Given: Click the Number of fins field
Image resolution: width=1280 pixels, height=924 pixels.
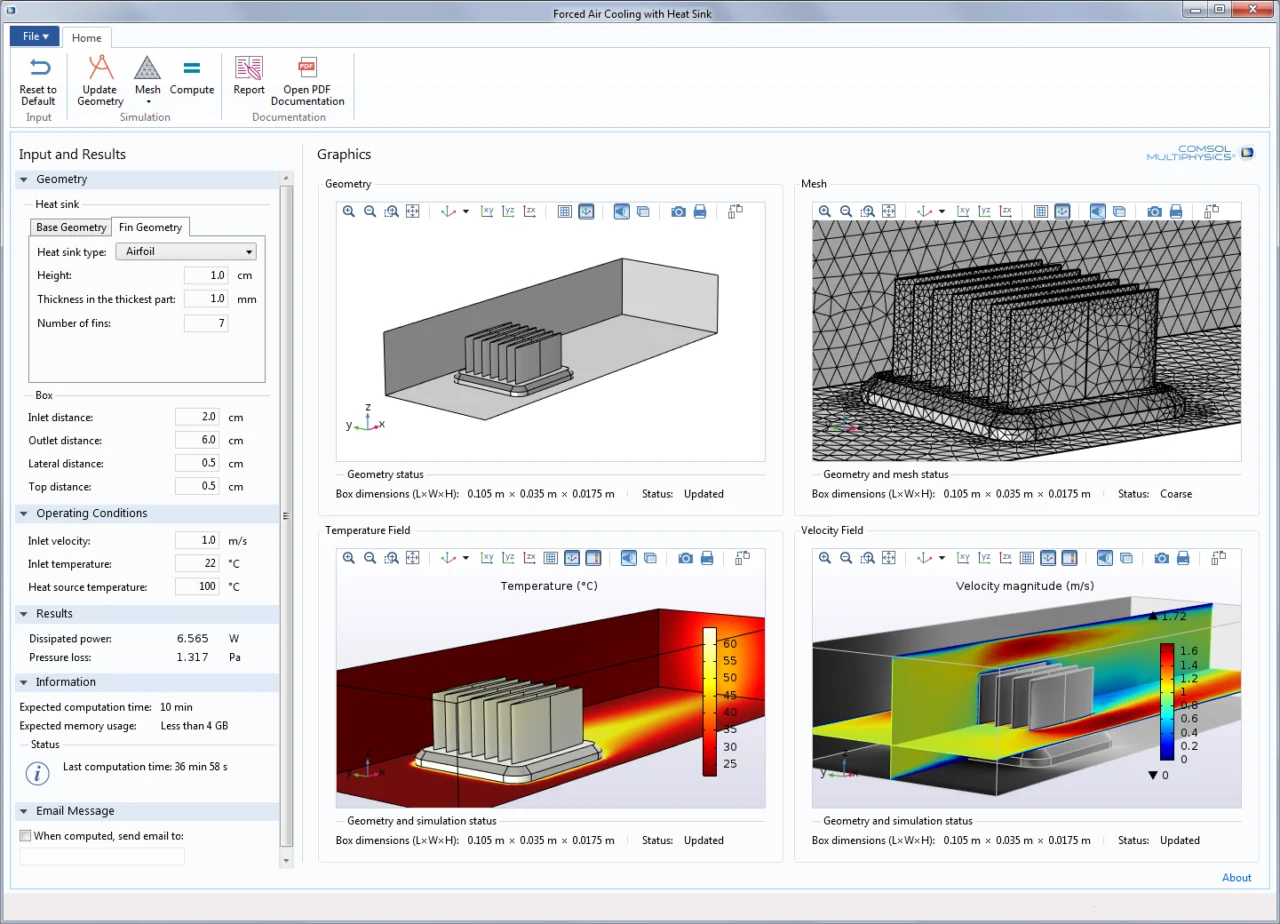Looking at the screenshot, I should 206,323.
